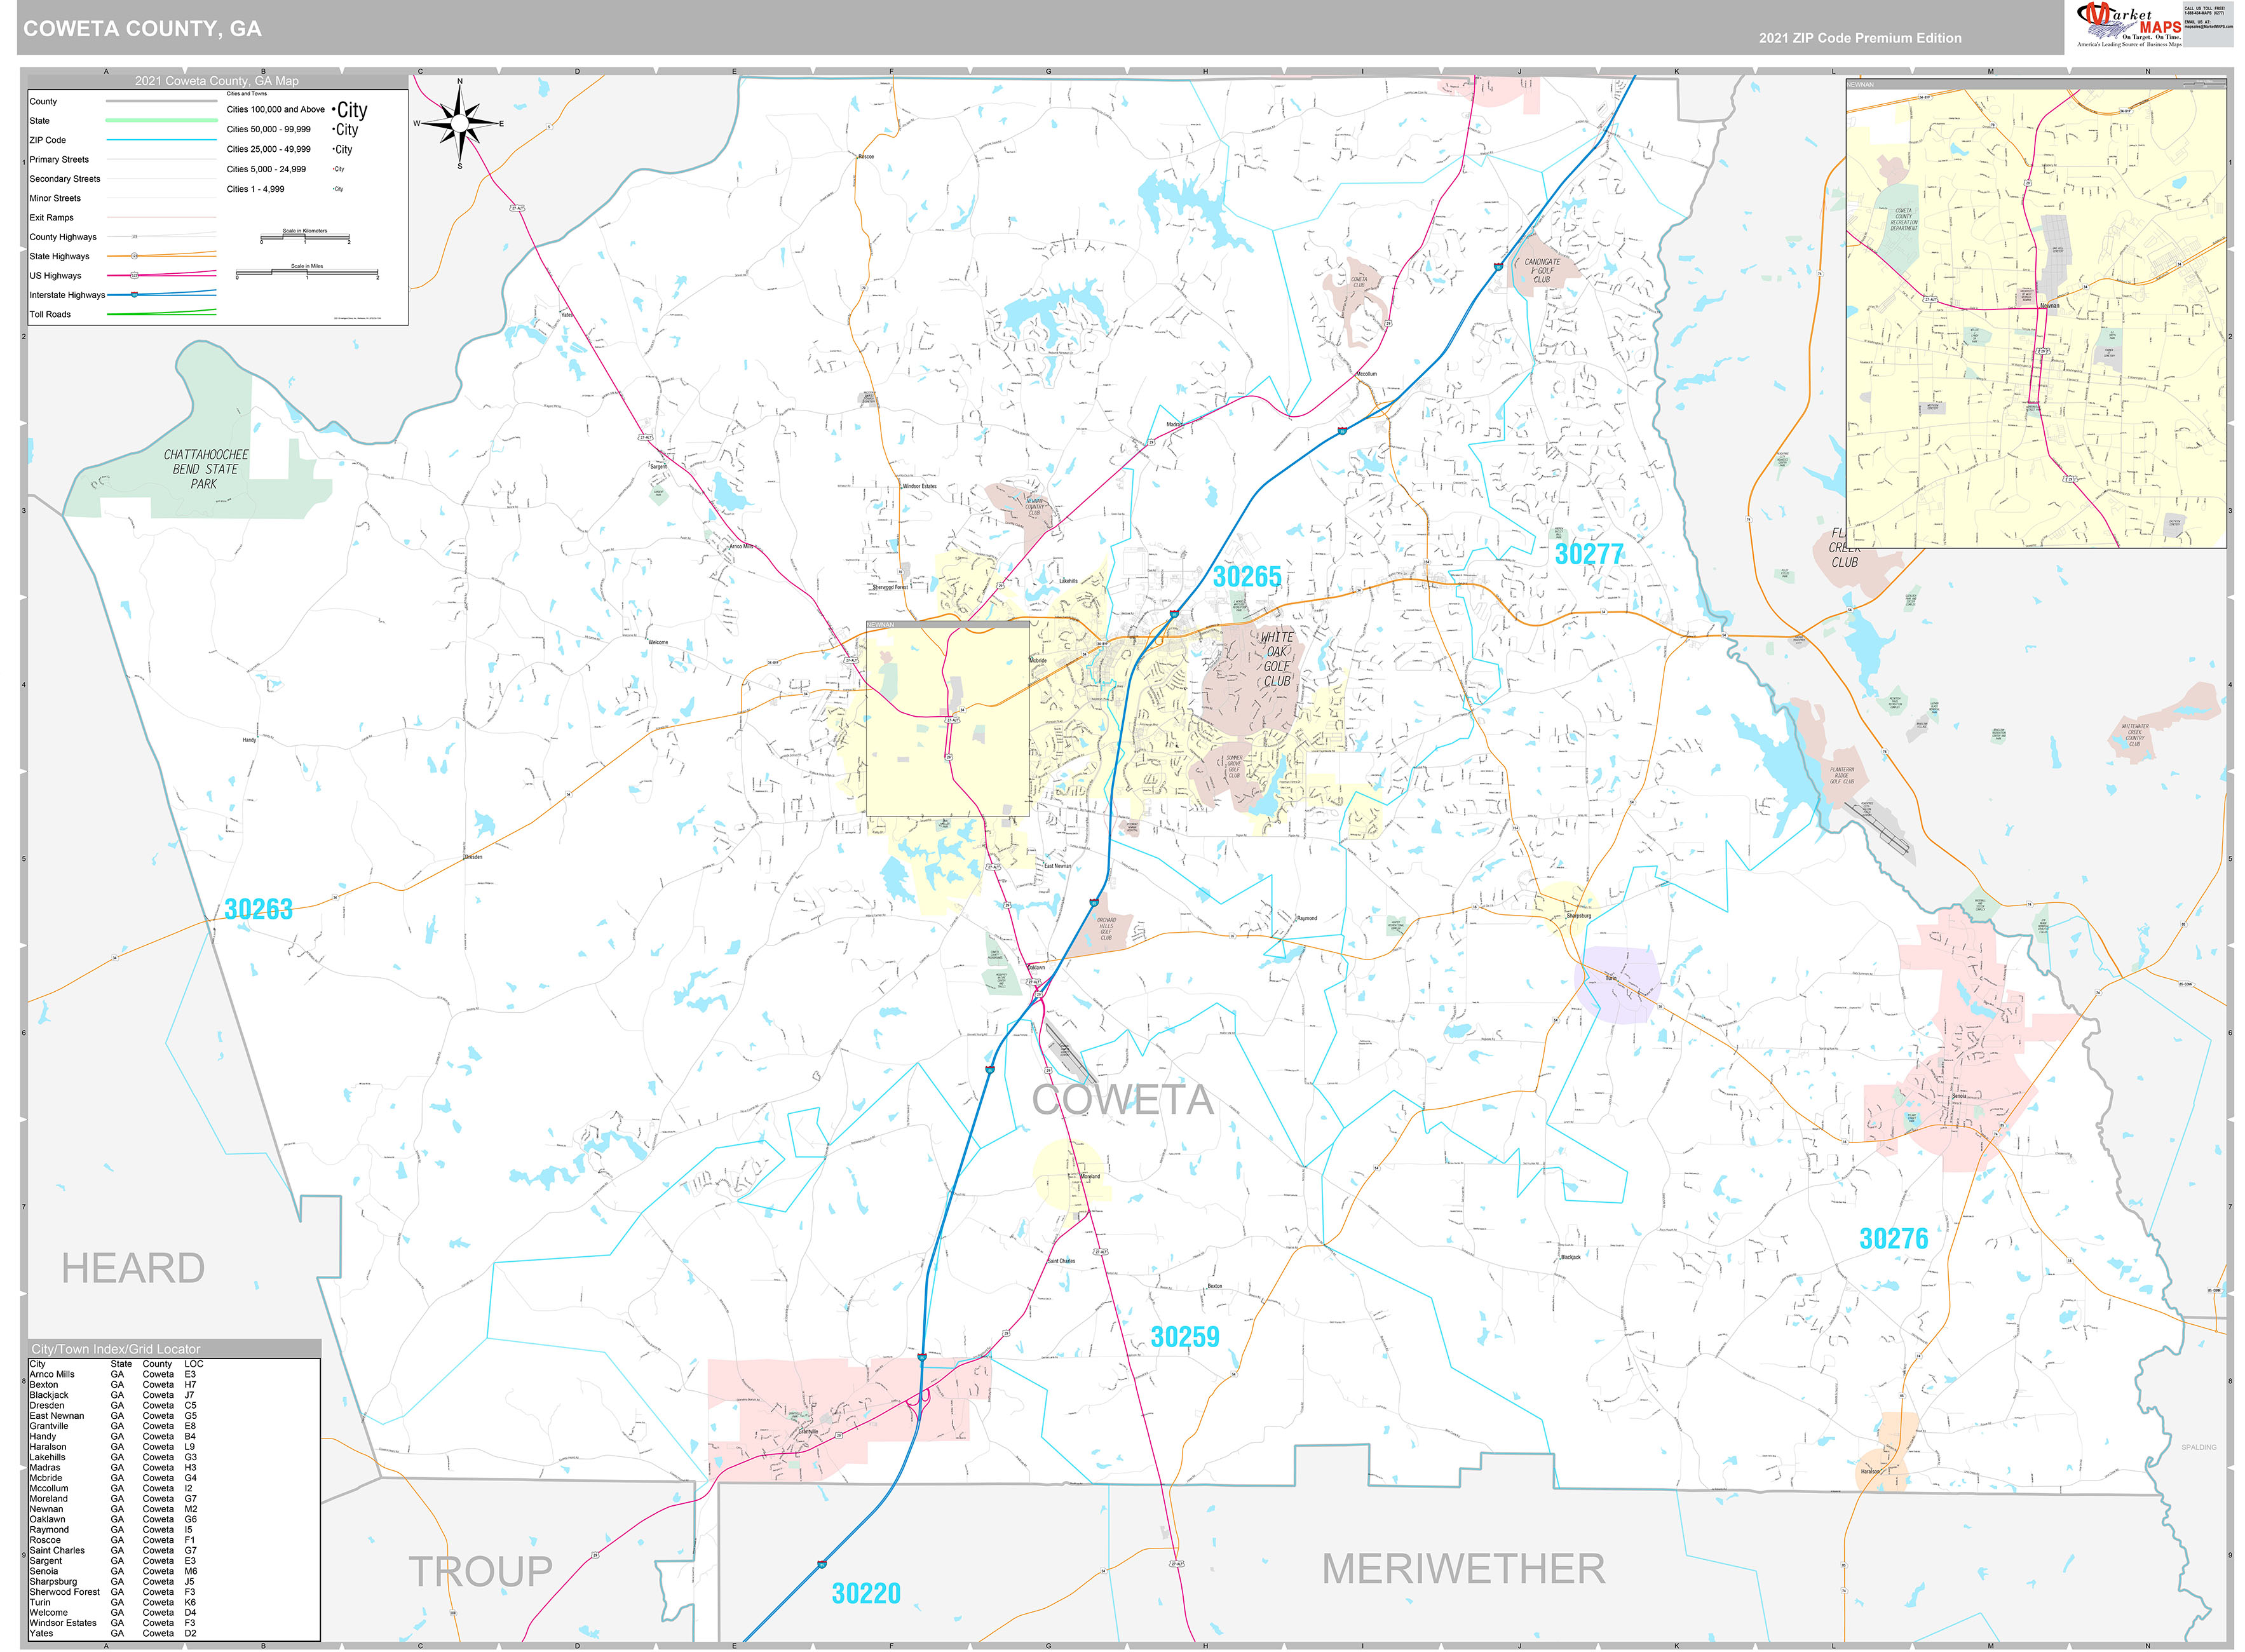This screenshot has width=2245, height=1652.
Task: Select the TROUP county label
Action: pos(480,1572)
